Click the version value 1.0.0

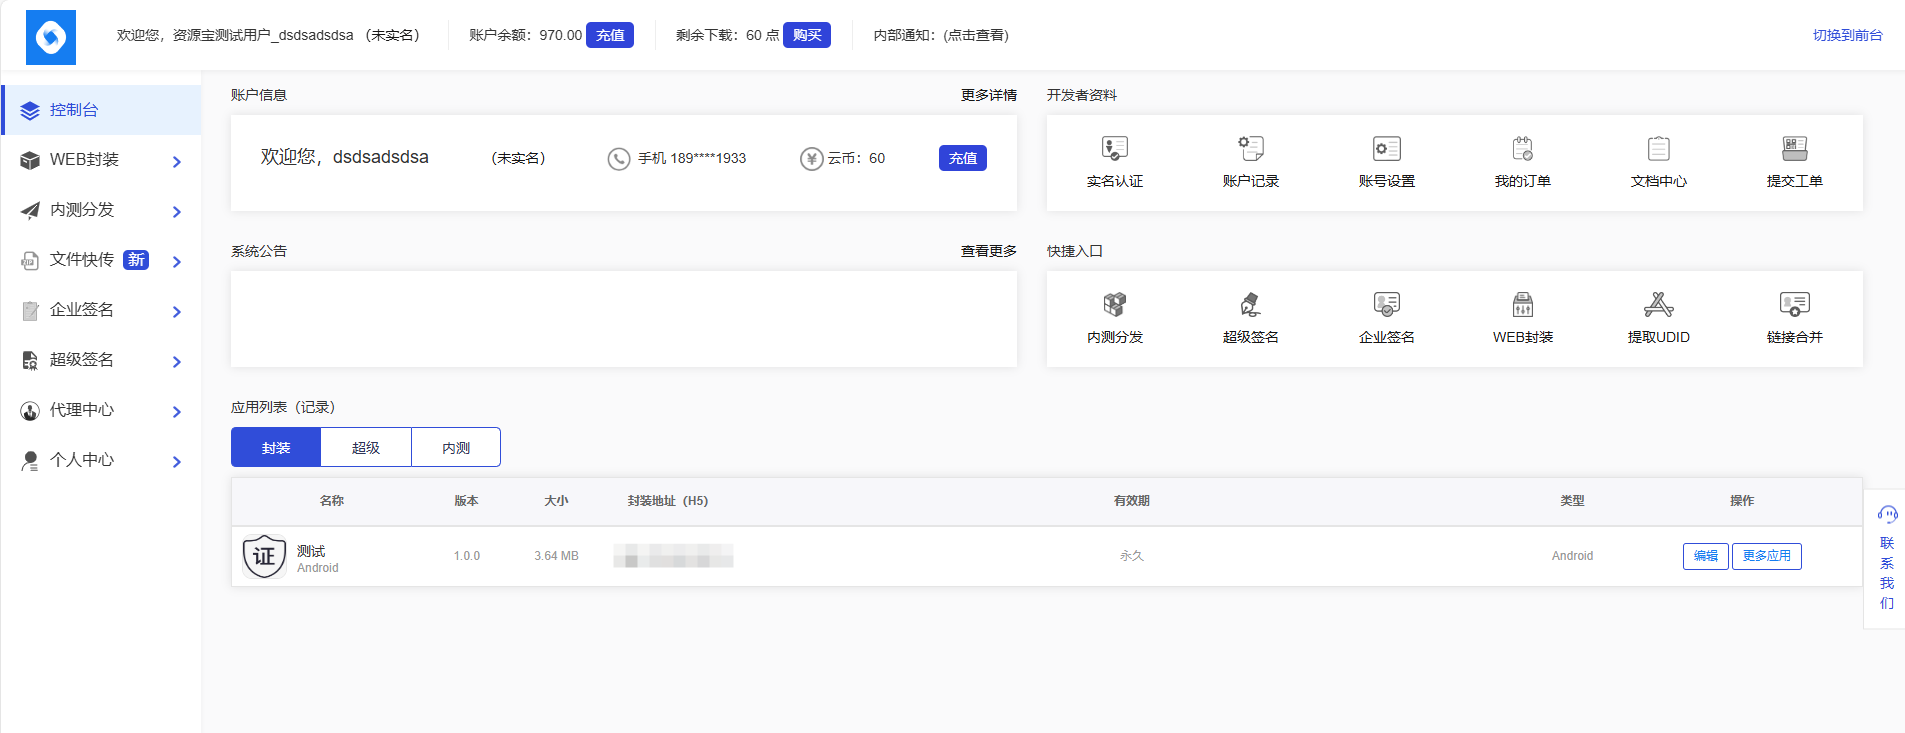(x=467, y=556)
